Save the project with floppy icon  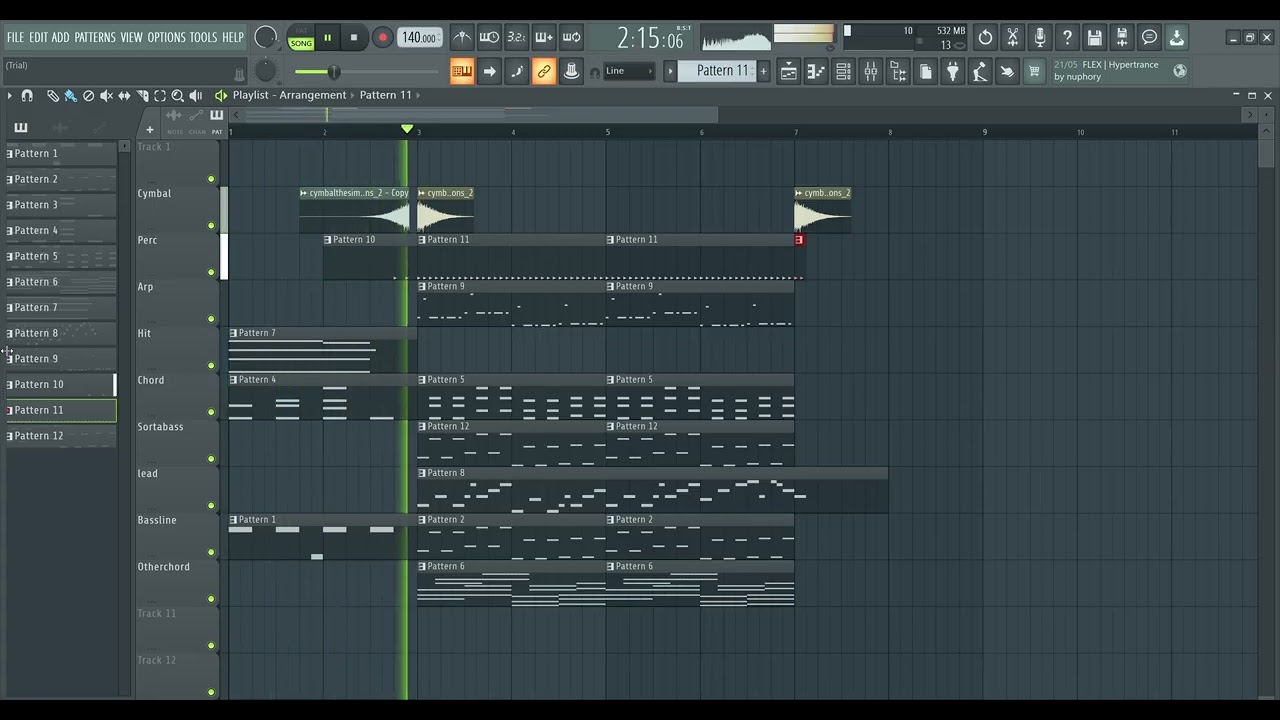1095,38
